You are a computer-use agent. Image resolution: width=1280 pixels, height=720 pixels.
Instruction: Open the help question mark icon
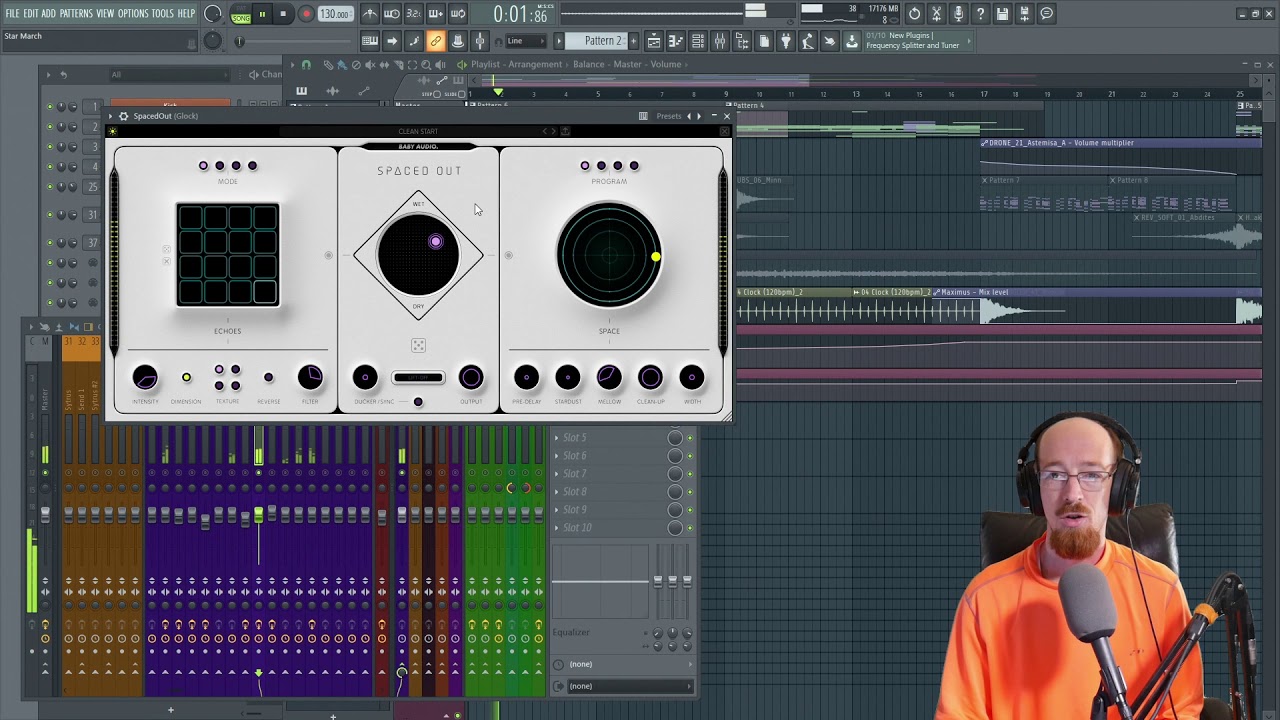[x=980, y=14]
